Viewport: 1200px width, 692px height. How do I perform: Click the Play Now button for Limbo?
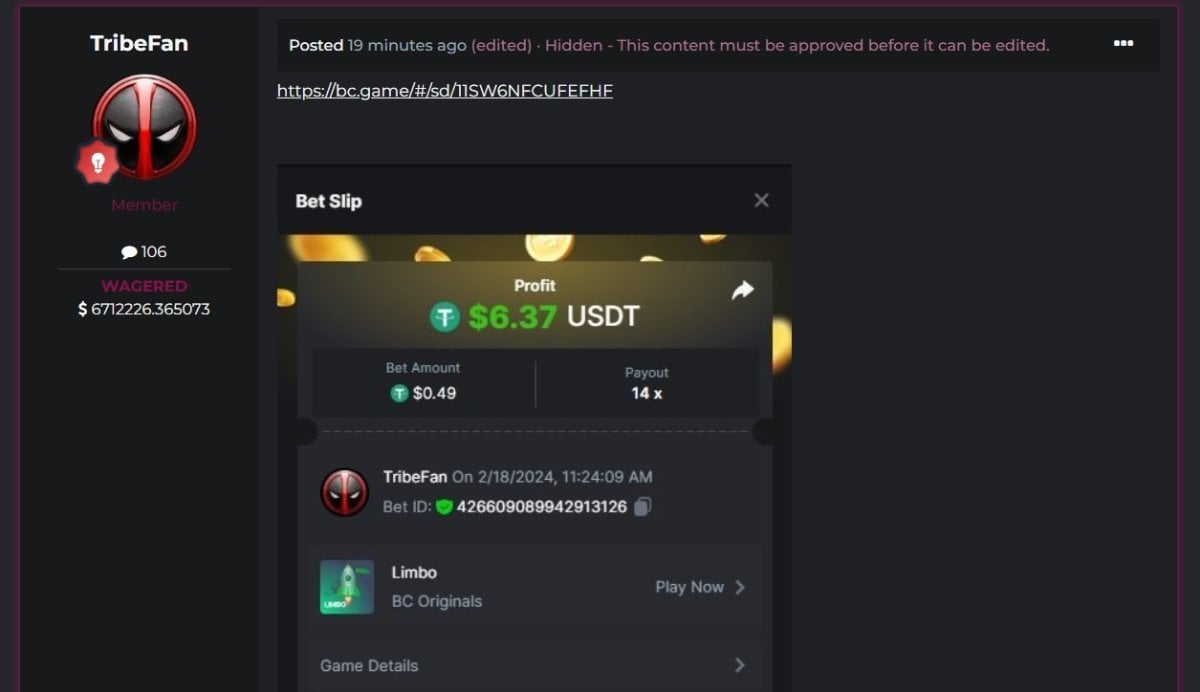[x=700, y=587]
